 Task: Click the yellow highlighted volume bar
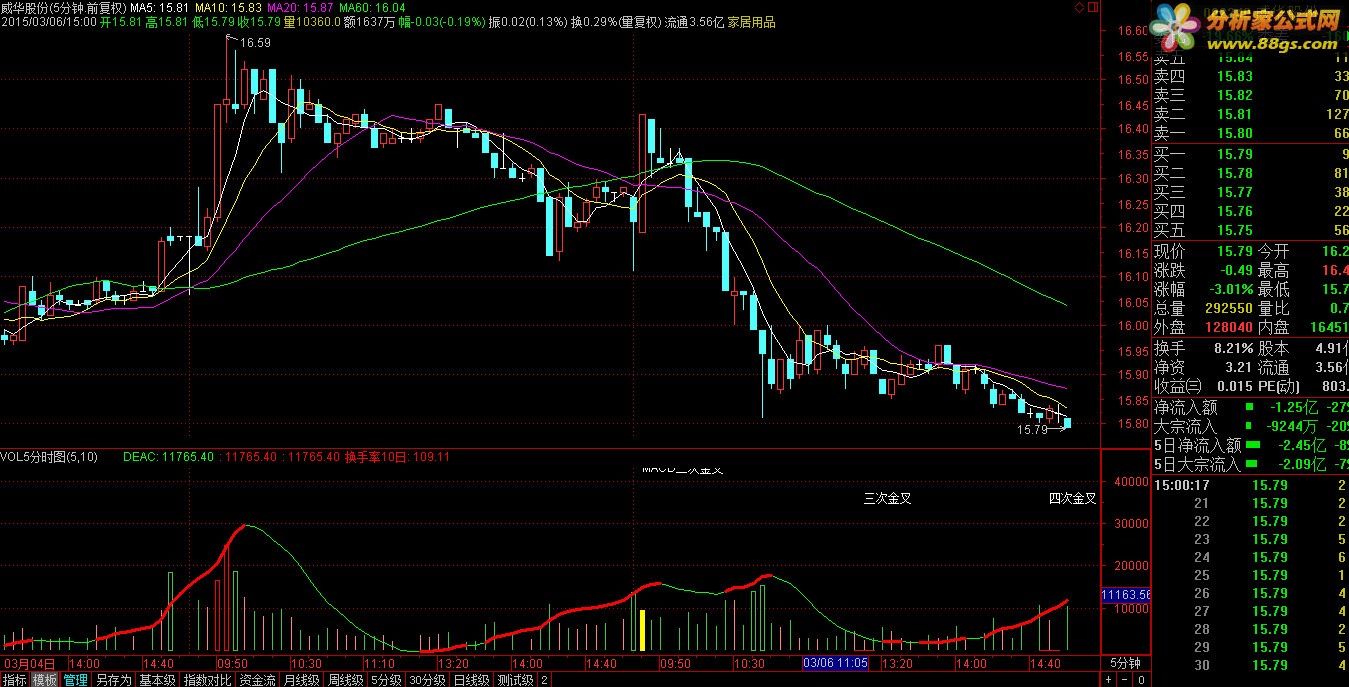(642, 630)
